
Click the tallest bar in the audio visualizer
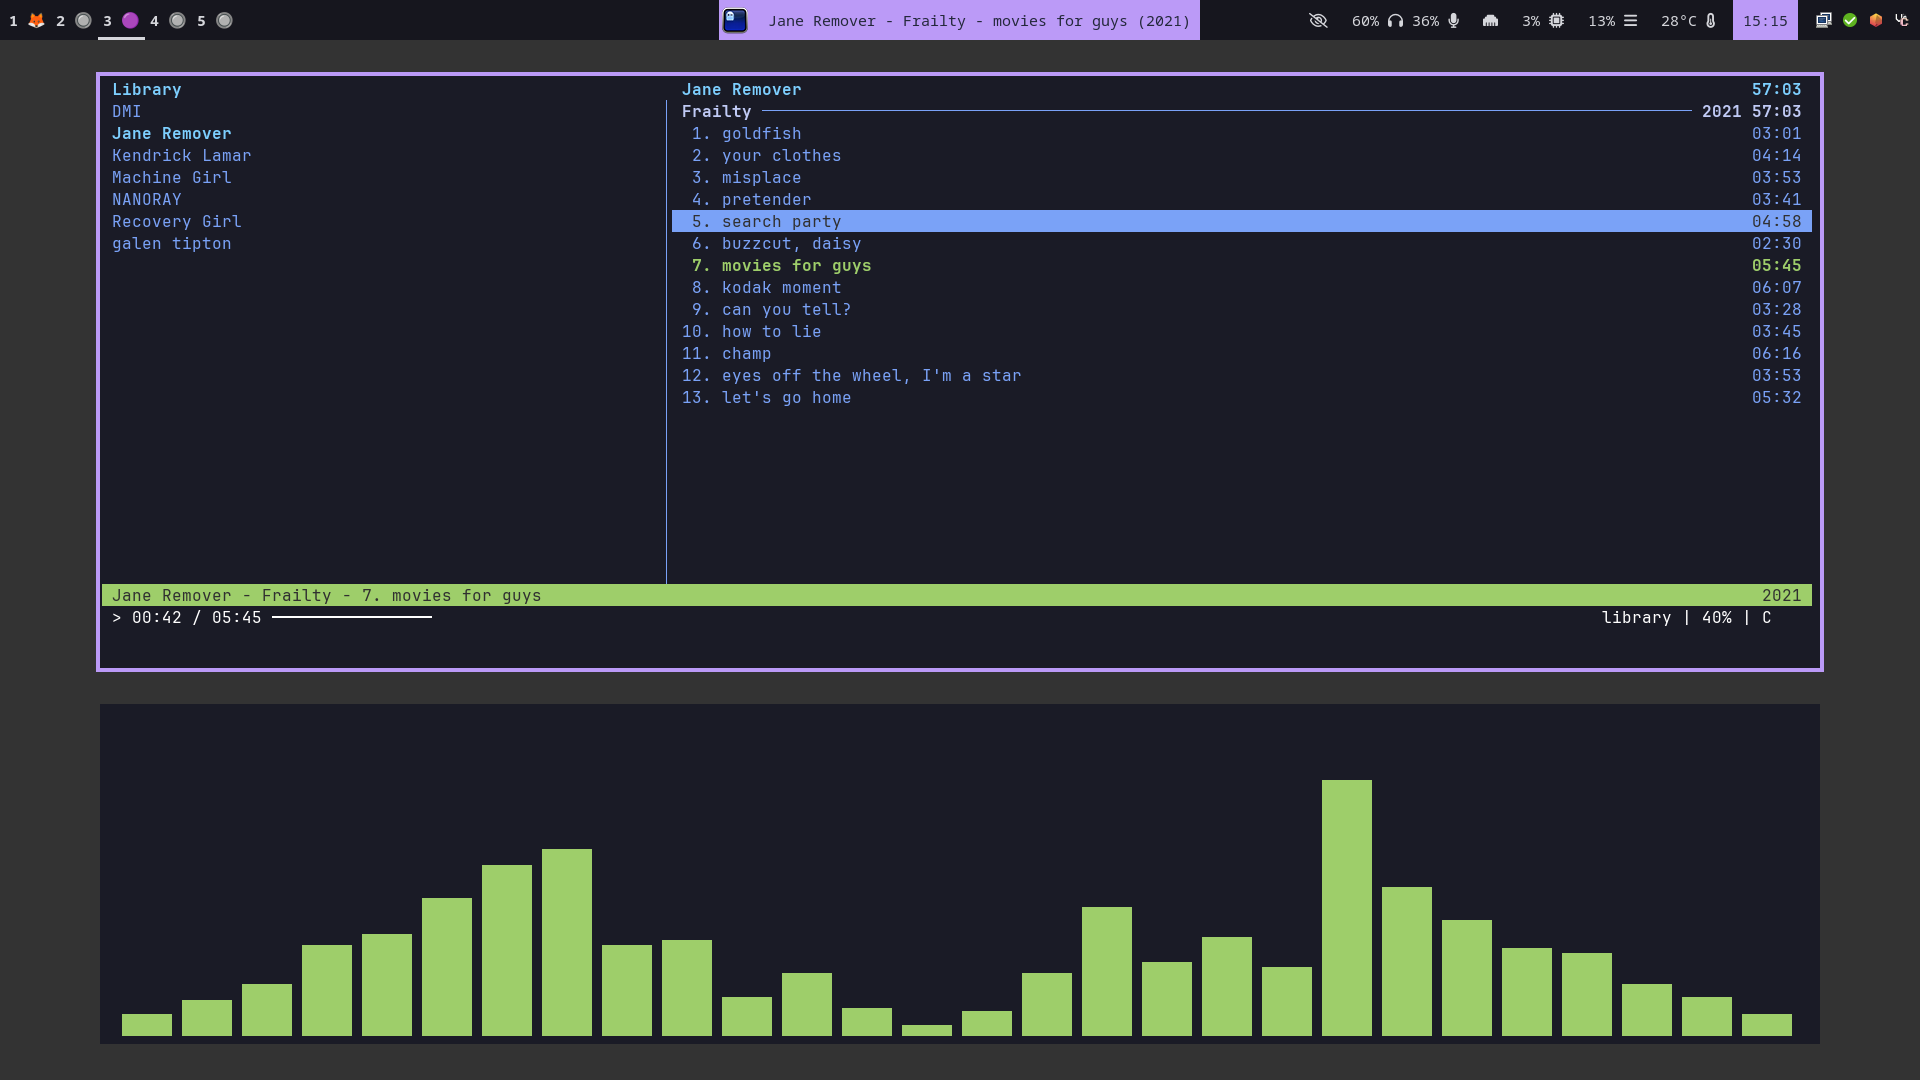point(1346,907)
